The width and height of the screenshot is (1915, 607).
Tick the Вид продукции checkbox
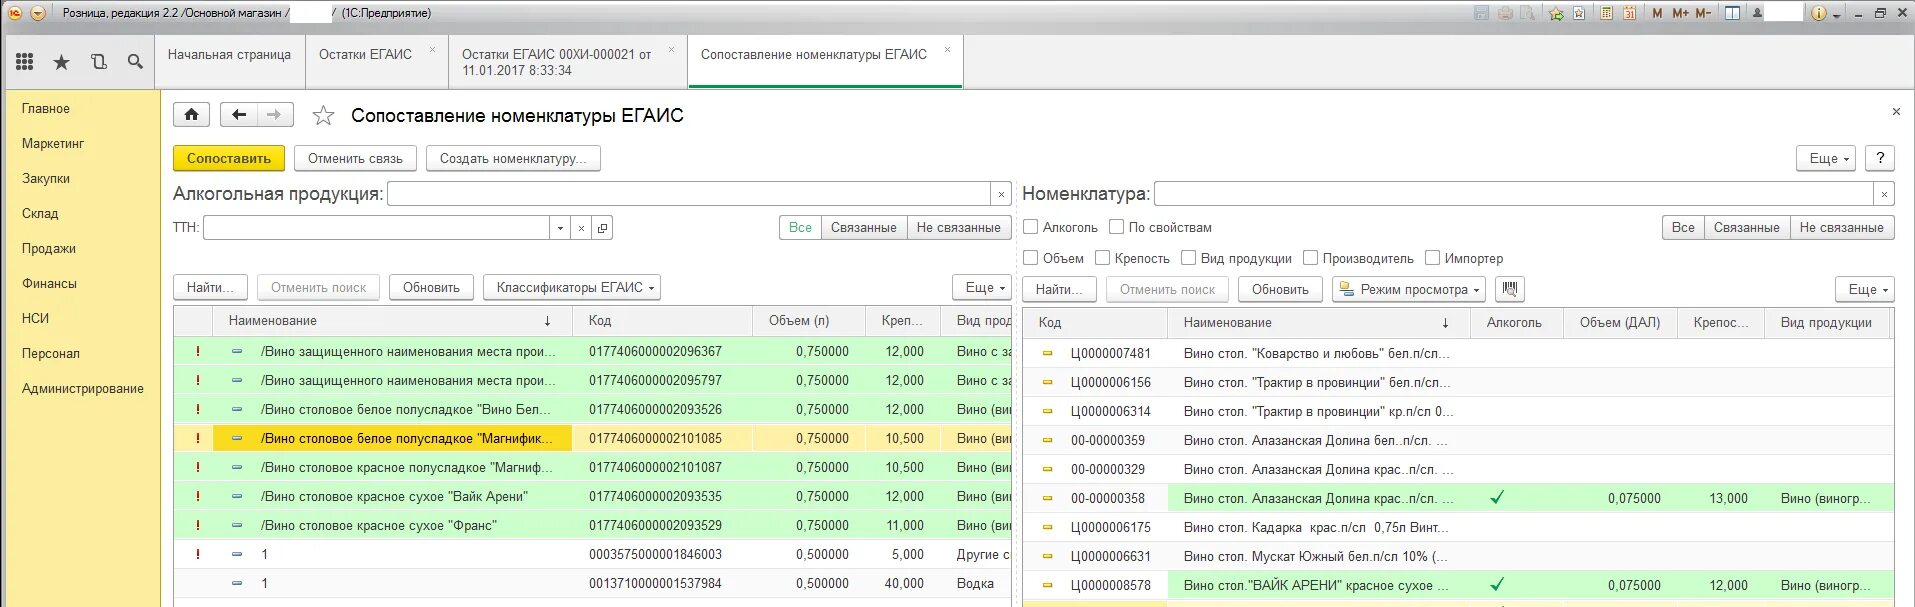coord(1189,258)
